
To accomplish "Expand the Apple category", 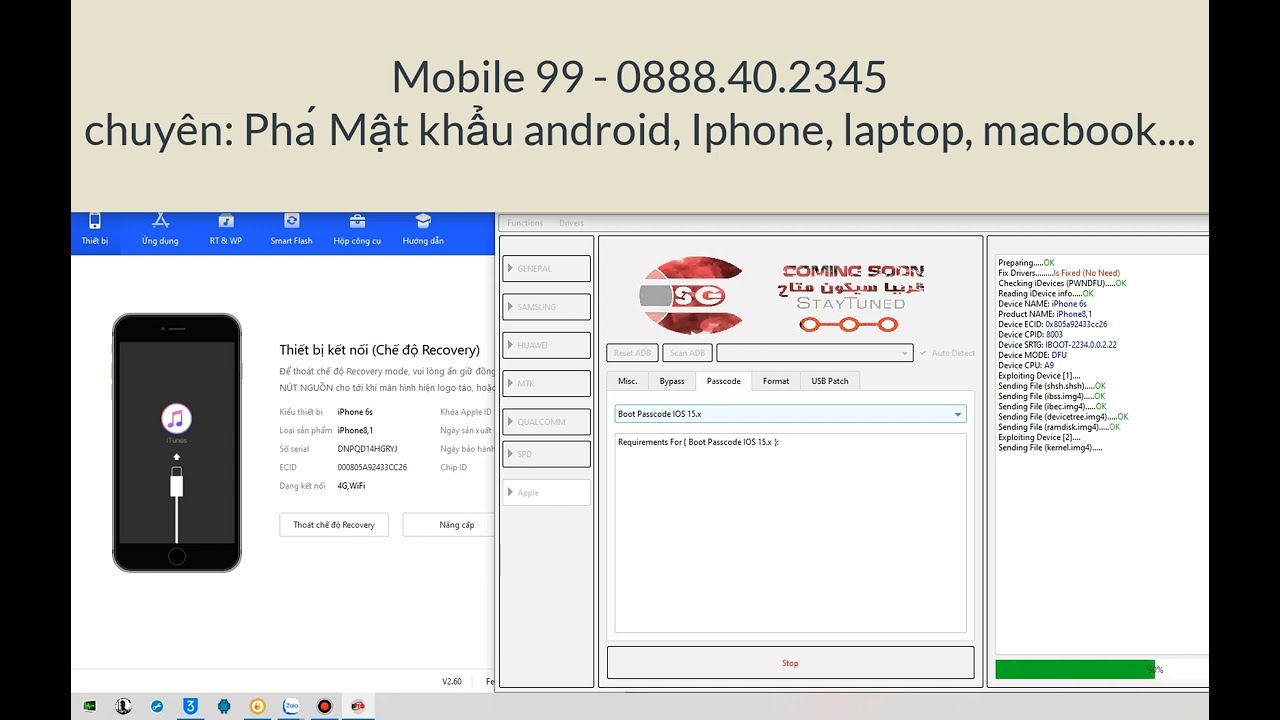I will point(546,492).
